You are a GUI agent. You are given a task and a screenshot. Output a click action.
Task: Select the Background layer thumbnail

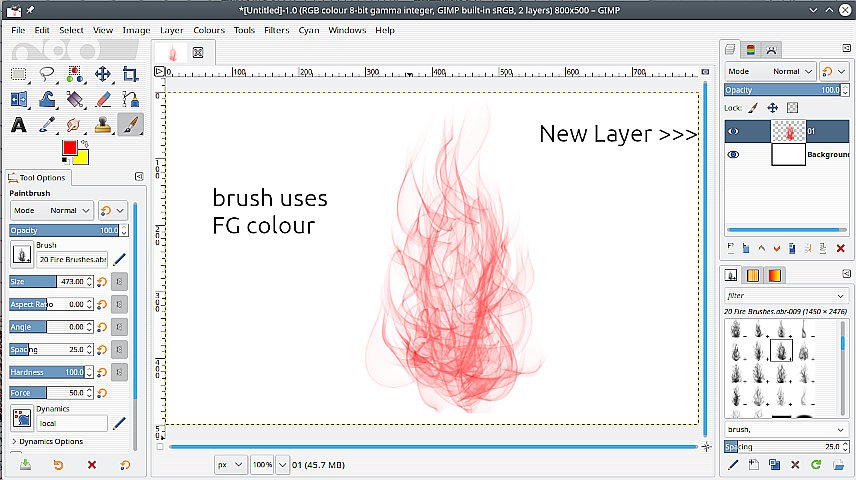click(x=788, y=155)
